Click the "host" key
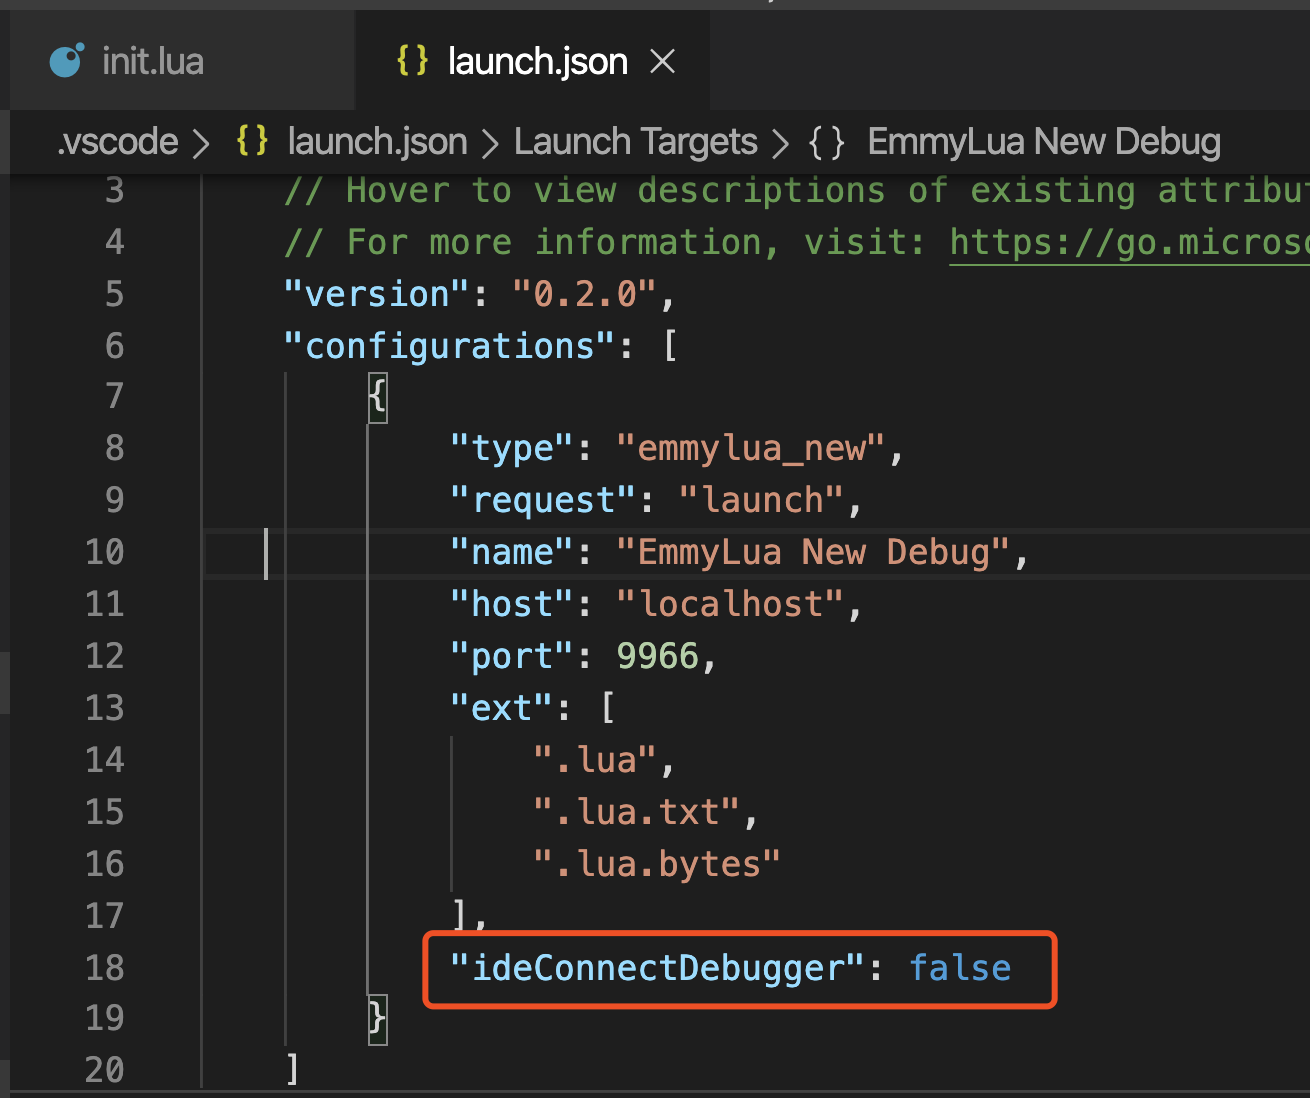Image resolution: width=1310 pixels, height=1098 pixels. 512,604
